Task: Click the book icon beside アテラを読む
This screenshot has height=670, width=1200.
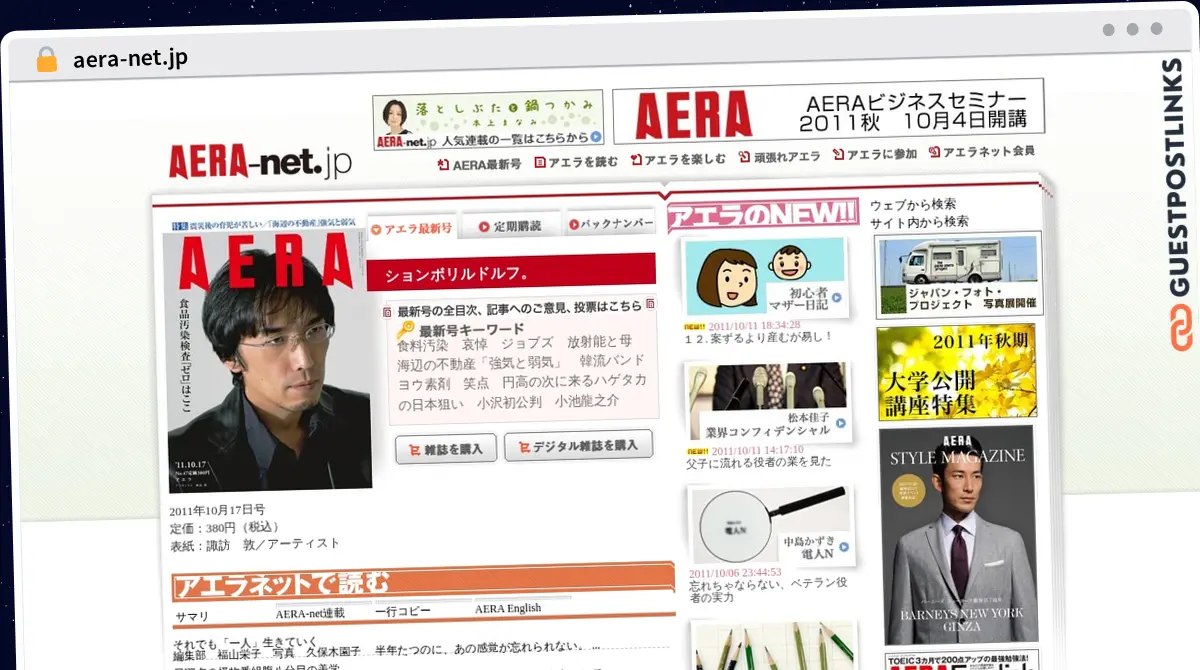Action: [540, 163]
